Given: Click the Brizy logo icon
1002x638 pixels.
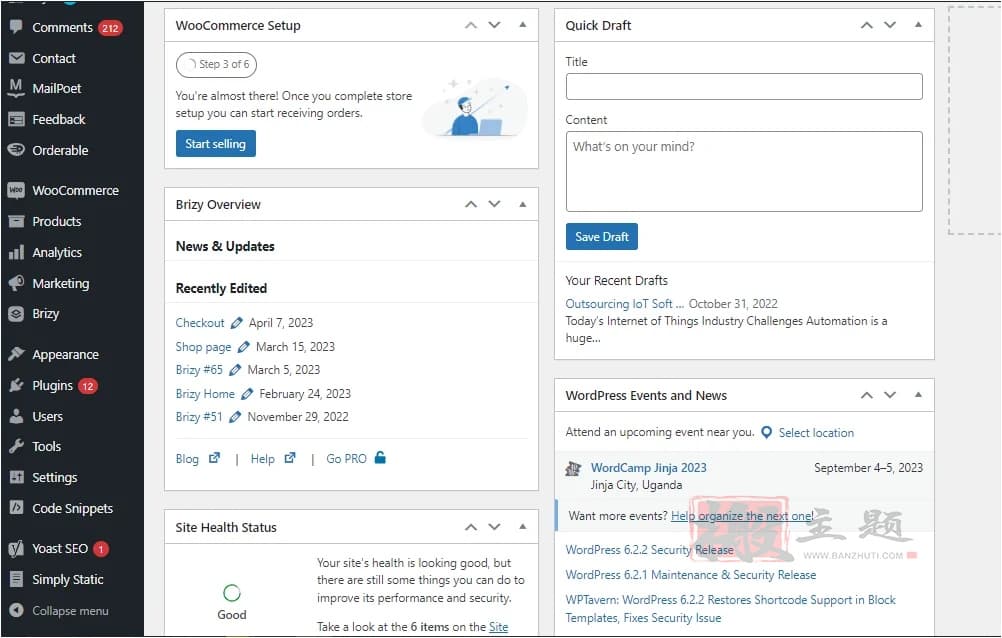Looking at the screenshot, I should pos(16,314).
